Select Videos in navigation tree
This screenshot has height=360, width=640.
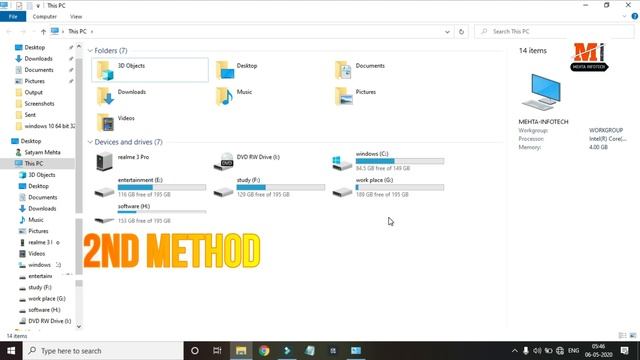(x=36, y=253)
